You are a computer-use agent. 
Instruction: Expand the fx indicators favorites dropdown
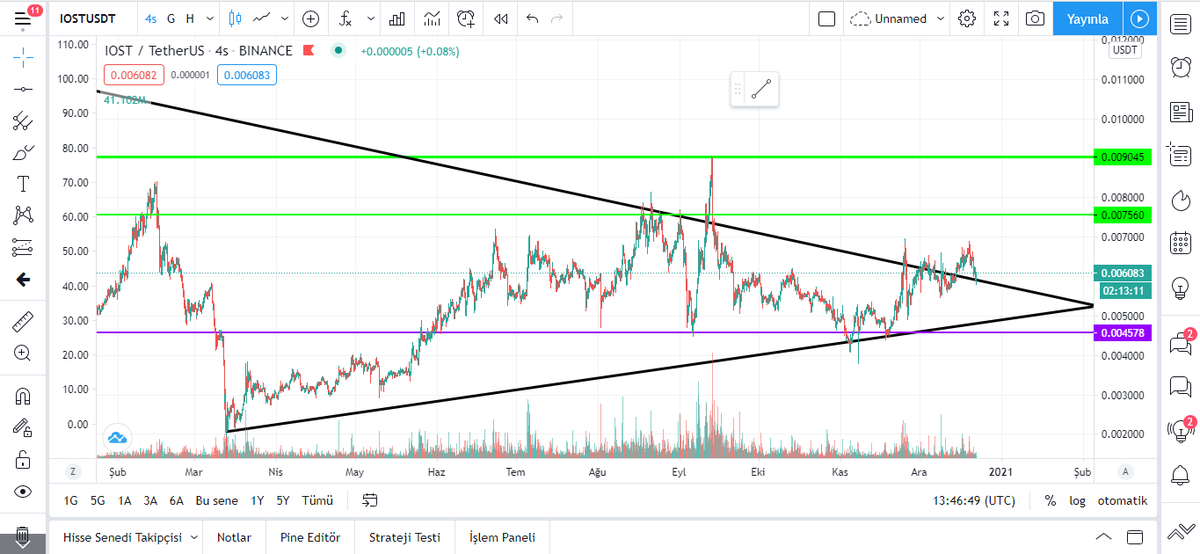click(371, 18)
